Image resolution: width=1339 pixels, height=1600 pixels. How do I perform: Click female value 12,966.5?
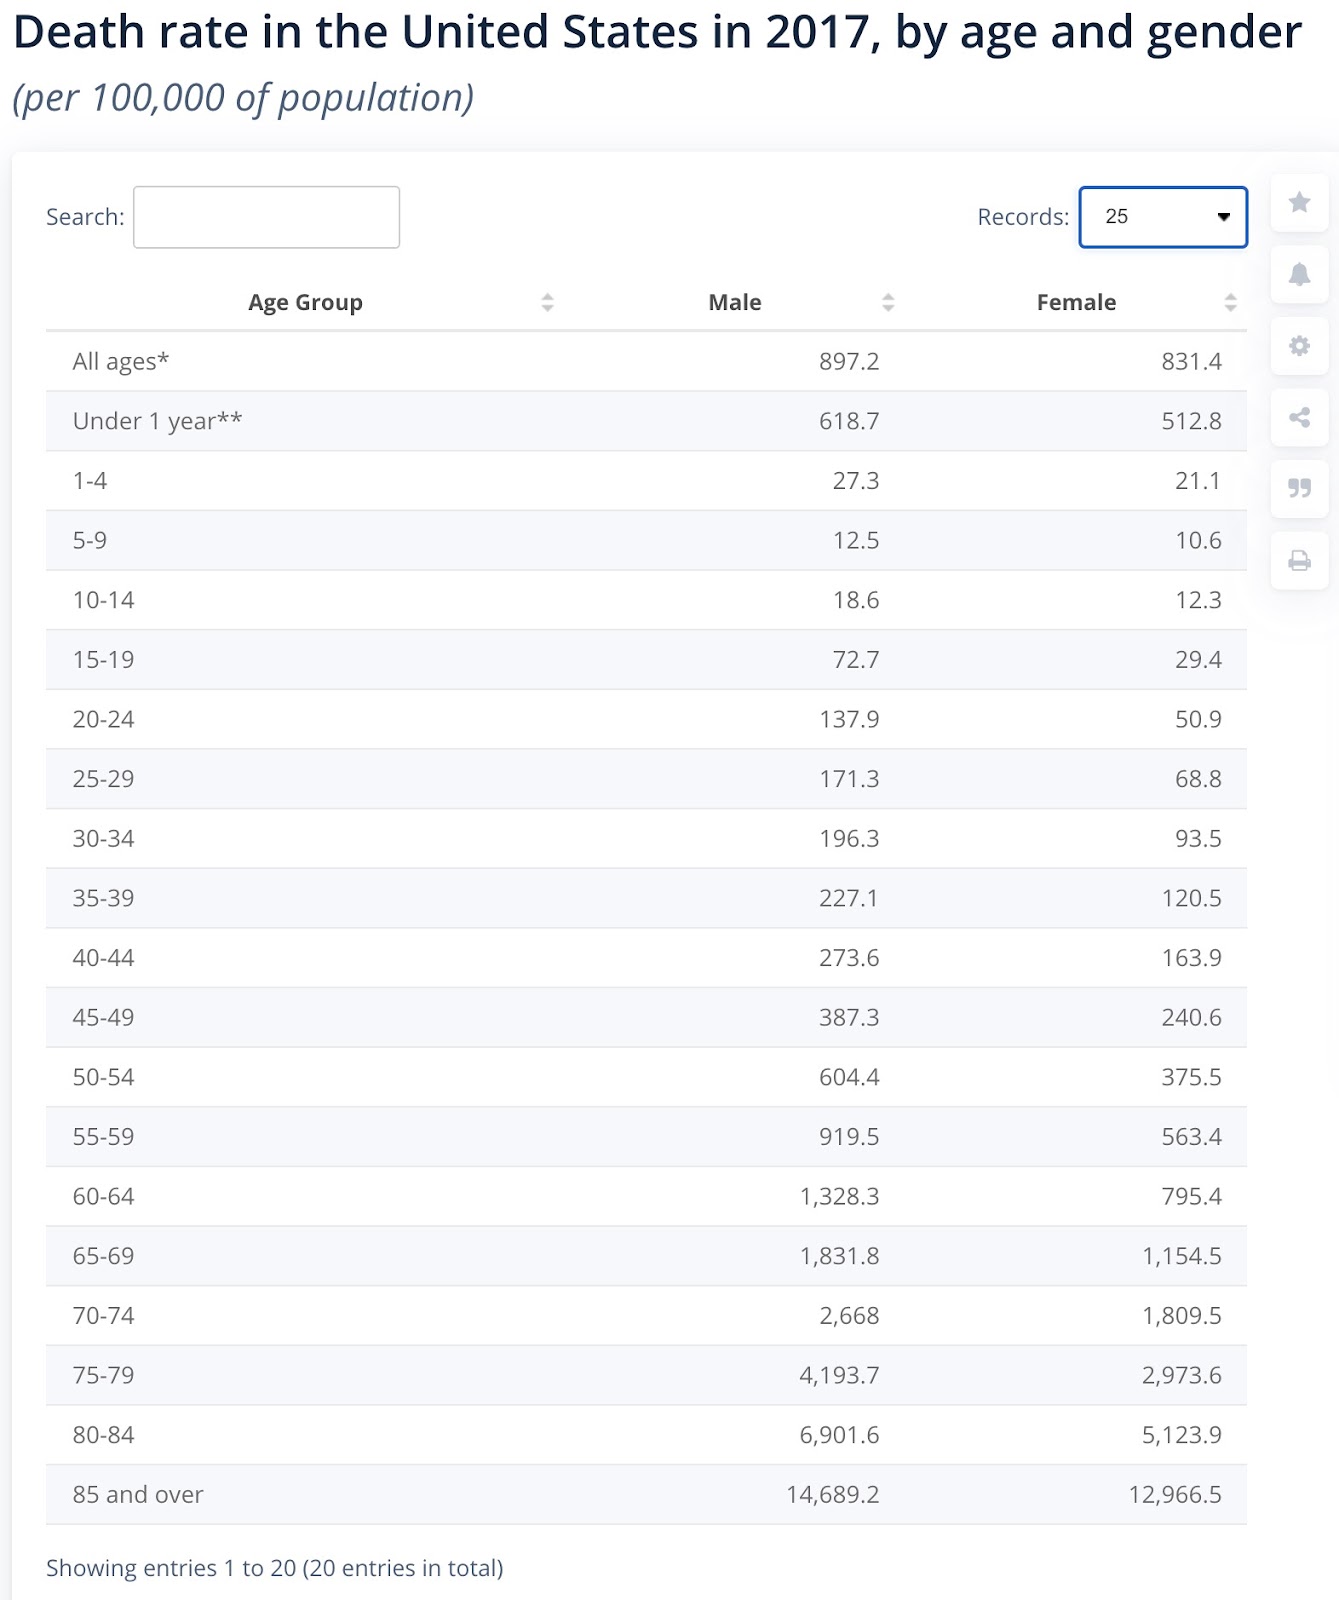pyautogui.click(x=1175, y=1494)
